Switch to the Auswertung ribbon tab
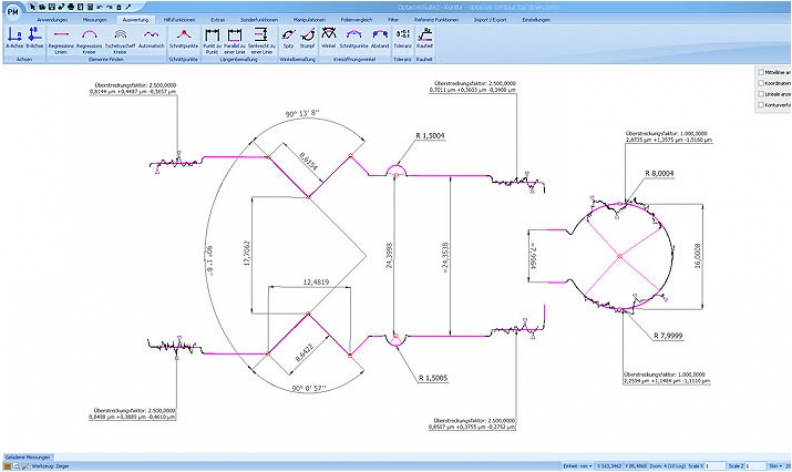The image size is (792, 472). coord(135,20)
